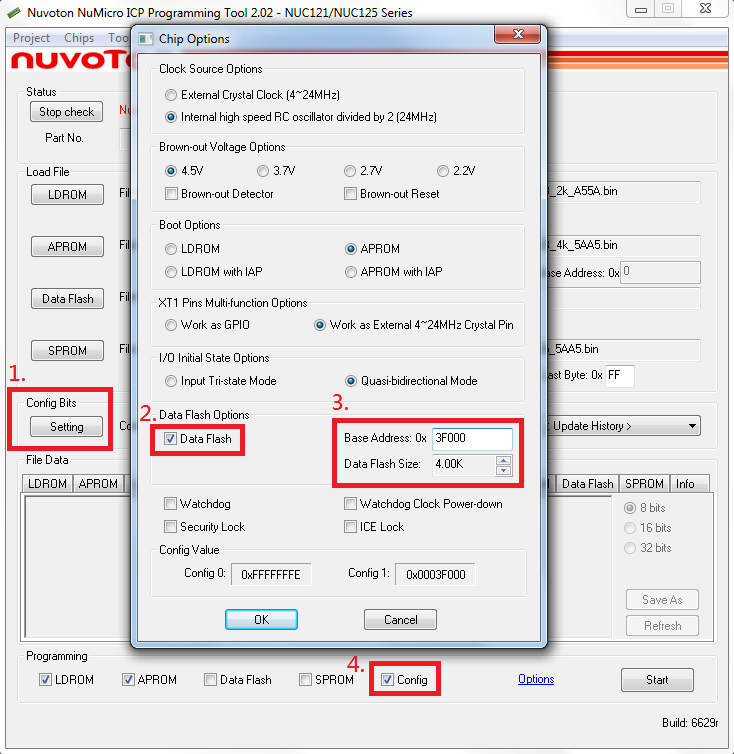Confirm Chip Options with OK
Image resolution: width=734 pixels, height=754 pixels.
click(x=261, y=619)
